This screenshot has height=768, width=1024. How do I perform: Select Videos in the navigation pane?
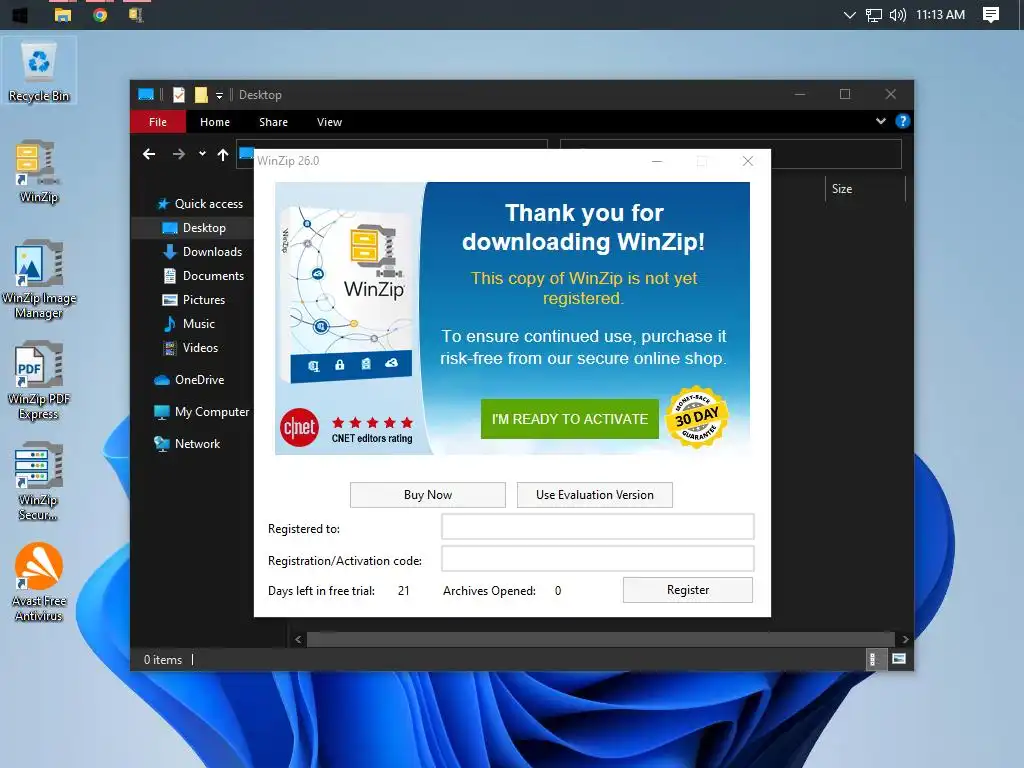click(x=190, y=347)
